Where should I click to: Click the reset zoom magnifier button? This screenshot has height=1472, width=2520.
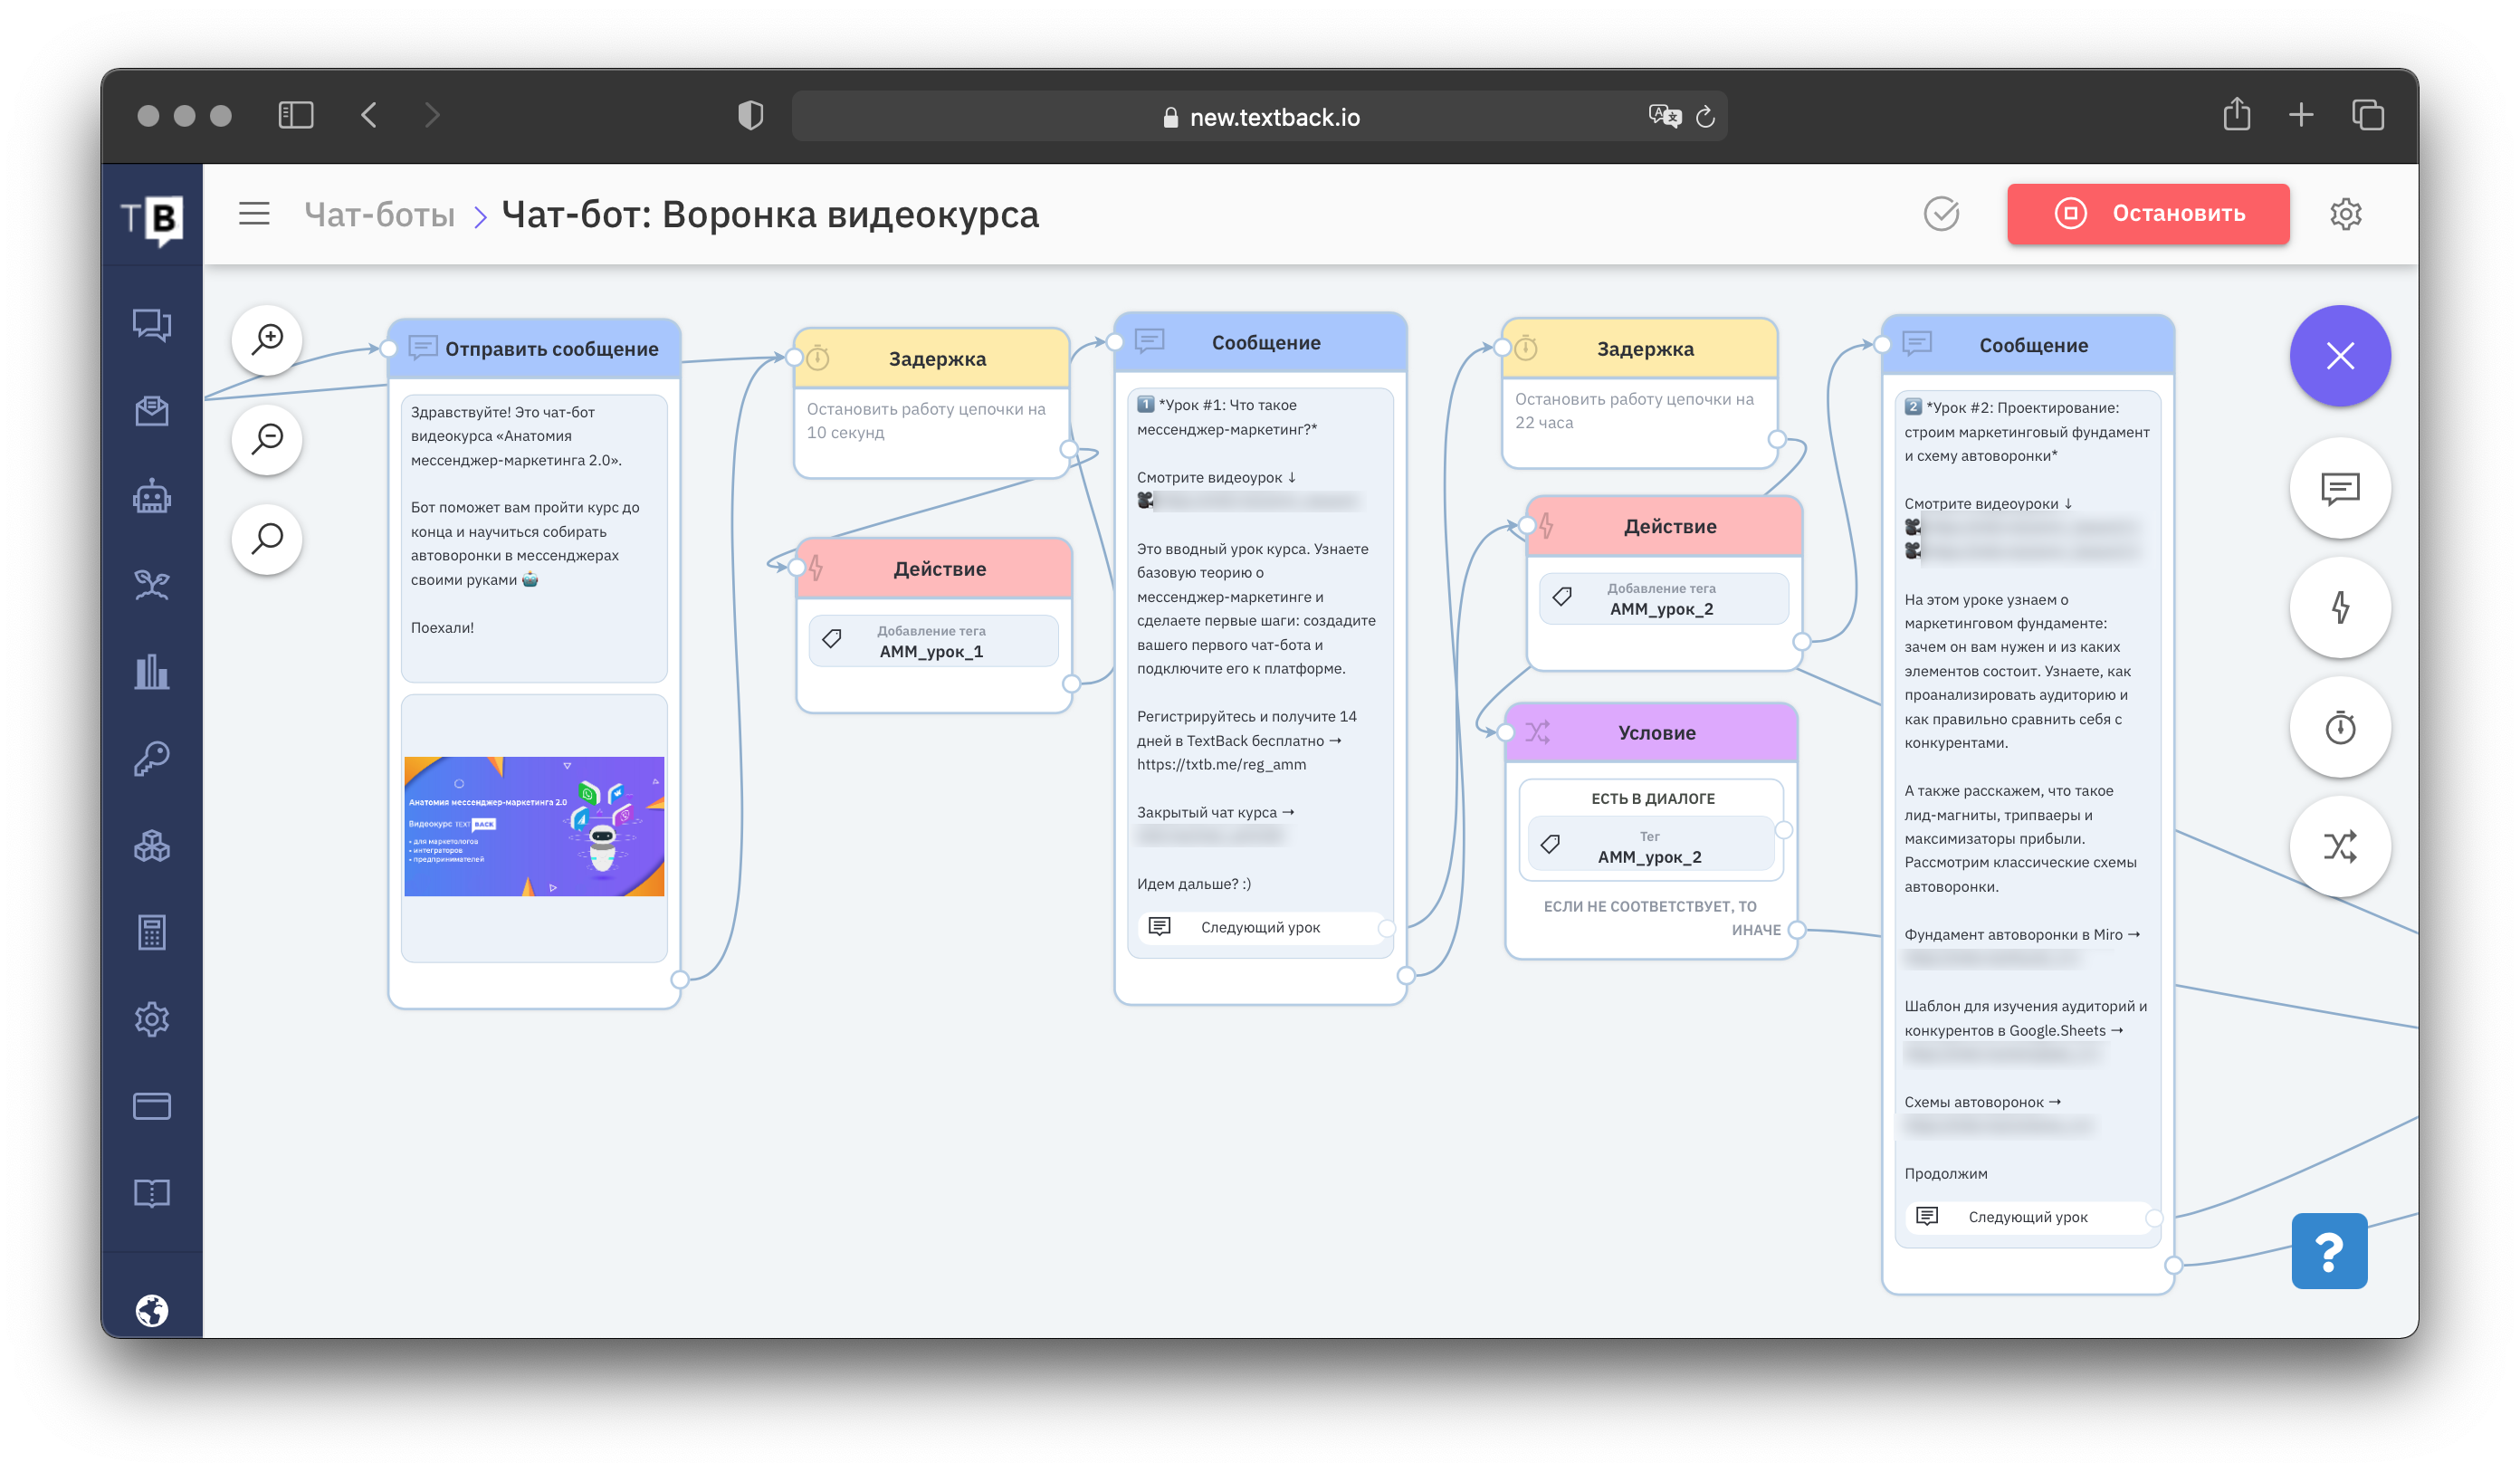pyautogui.click(x=267, y=539)
